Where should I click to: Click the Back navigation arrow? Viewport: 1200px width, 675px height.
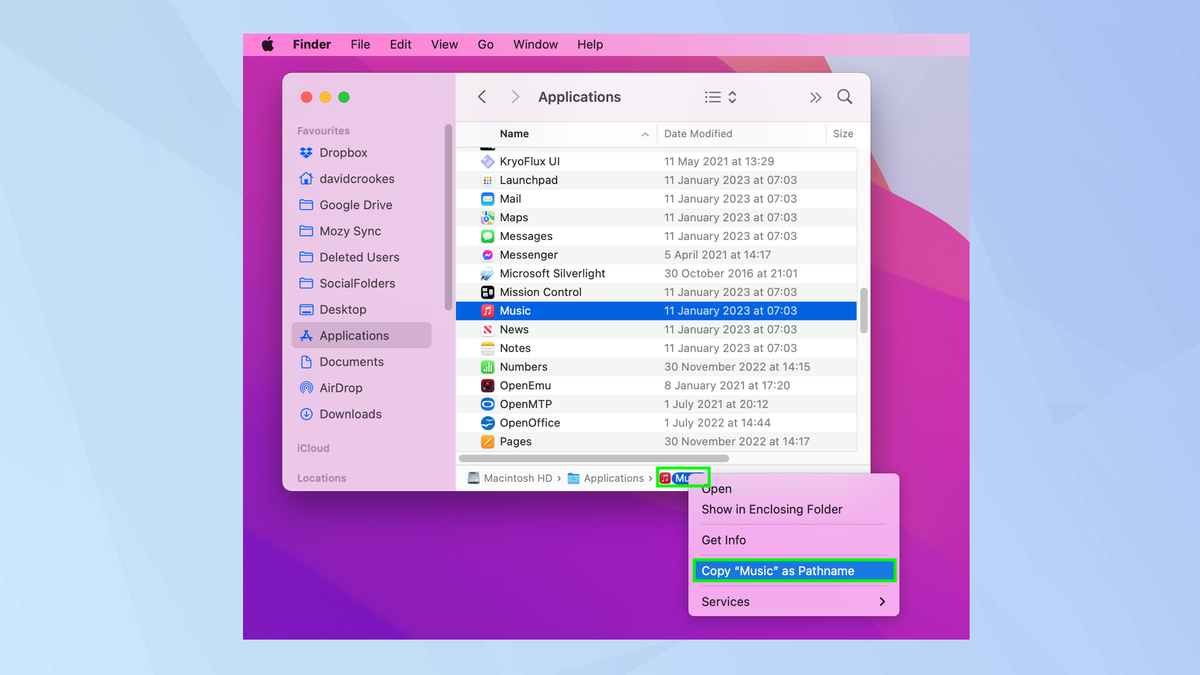click(481, 96)
